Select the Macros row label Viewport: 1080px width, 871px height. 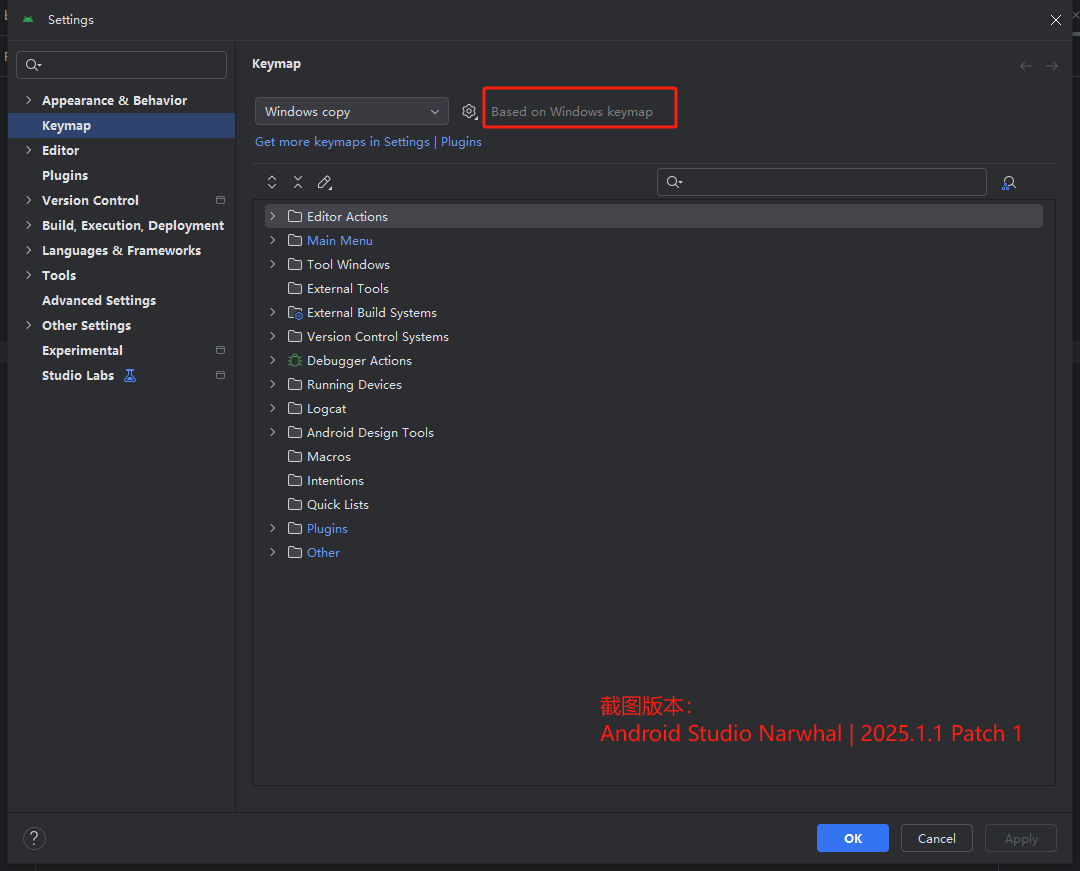coord(329,457)
